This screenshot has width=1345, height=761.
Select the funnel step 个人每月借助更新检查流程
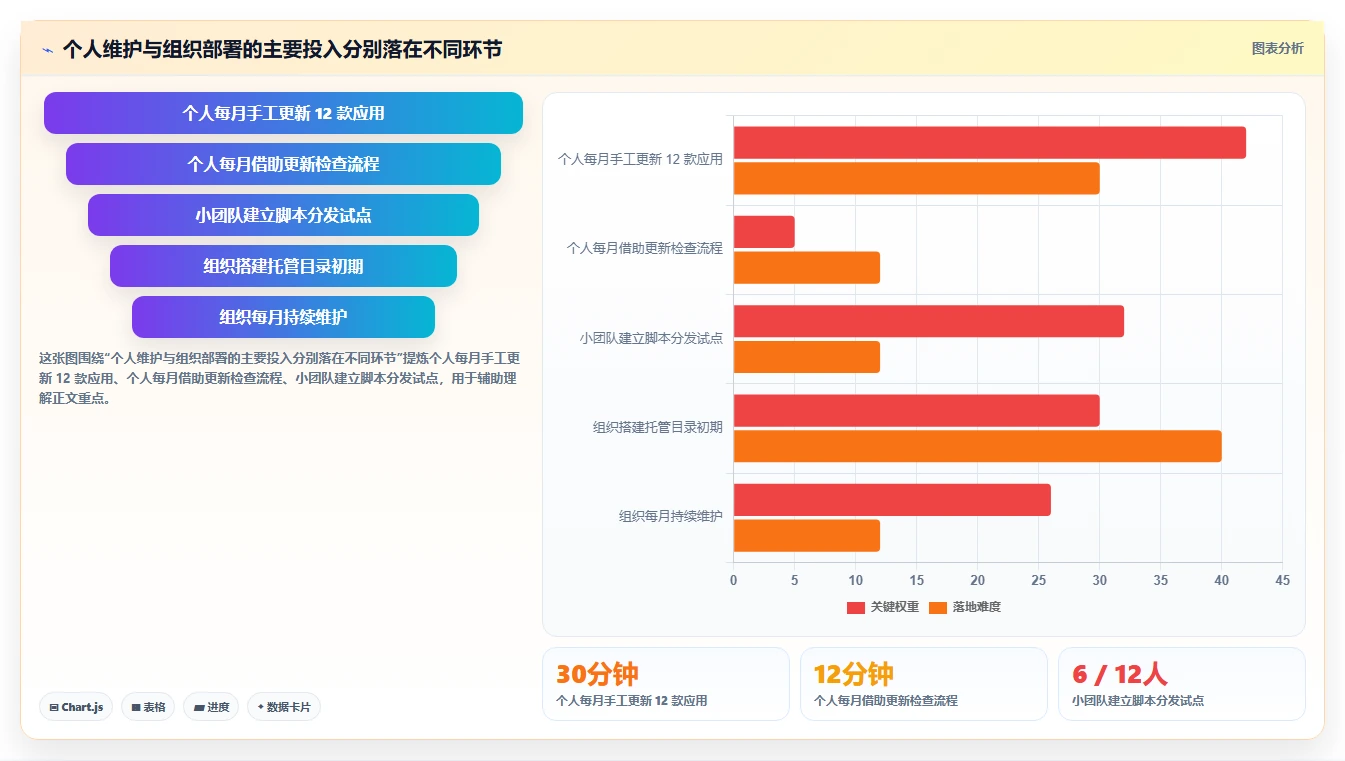click(283, 164)
